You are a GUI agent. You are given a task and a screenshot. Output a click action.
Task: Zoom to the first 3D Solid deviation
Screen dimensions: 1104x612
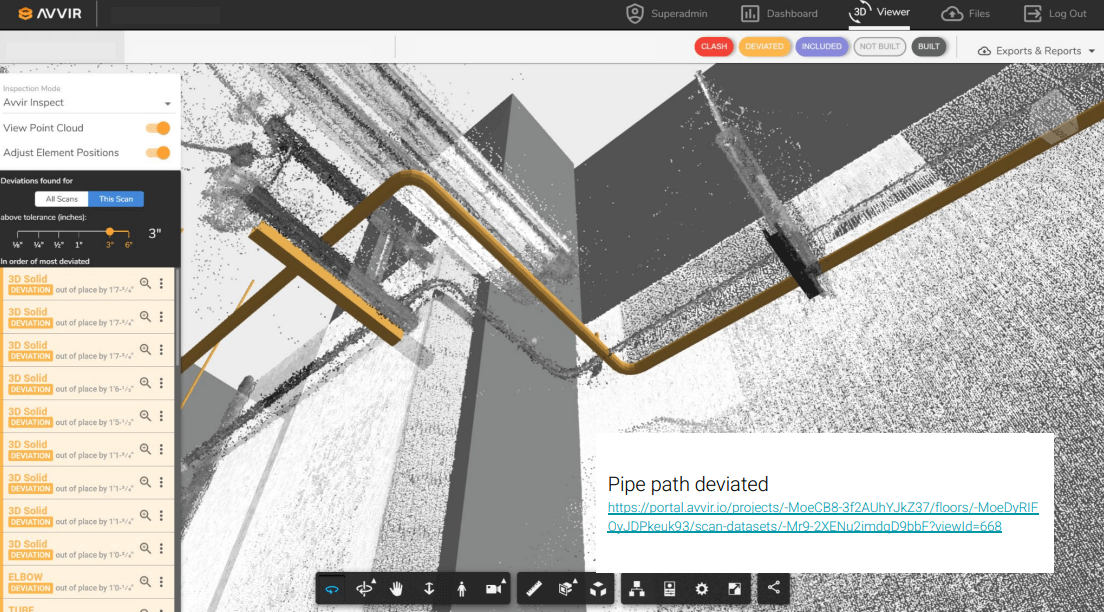point(145,283)
